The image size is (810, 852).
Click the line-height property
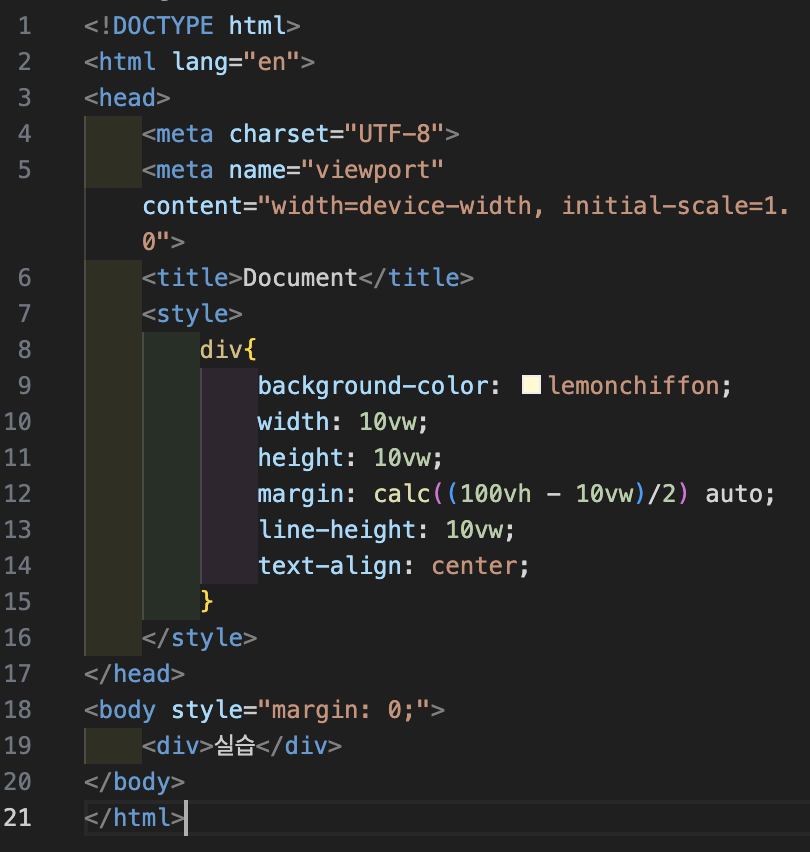coord(336,530)
